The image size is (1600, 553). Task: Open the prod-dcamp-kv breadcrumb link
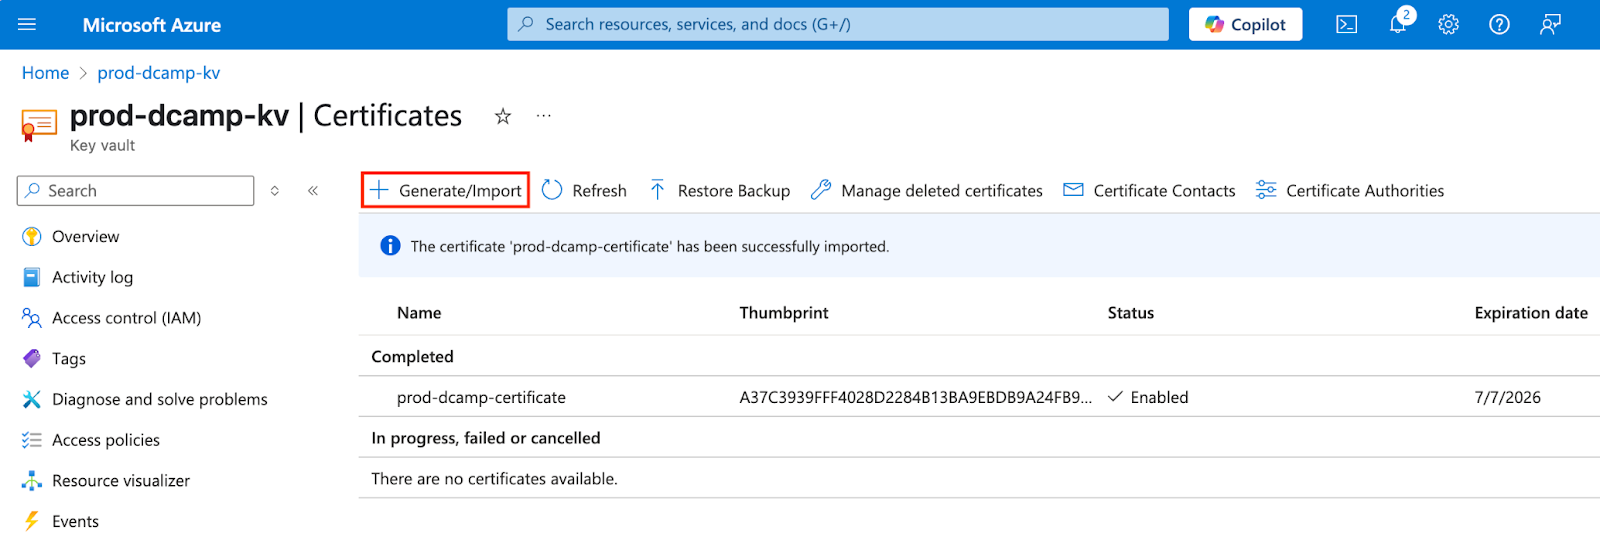pos(159,73)
